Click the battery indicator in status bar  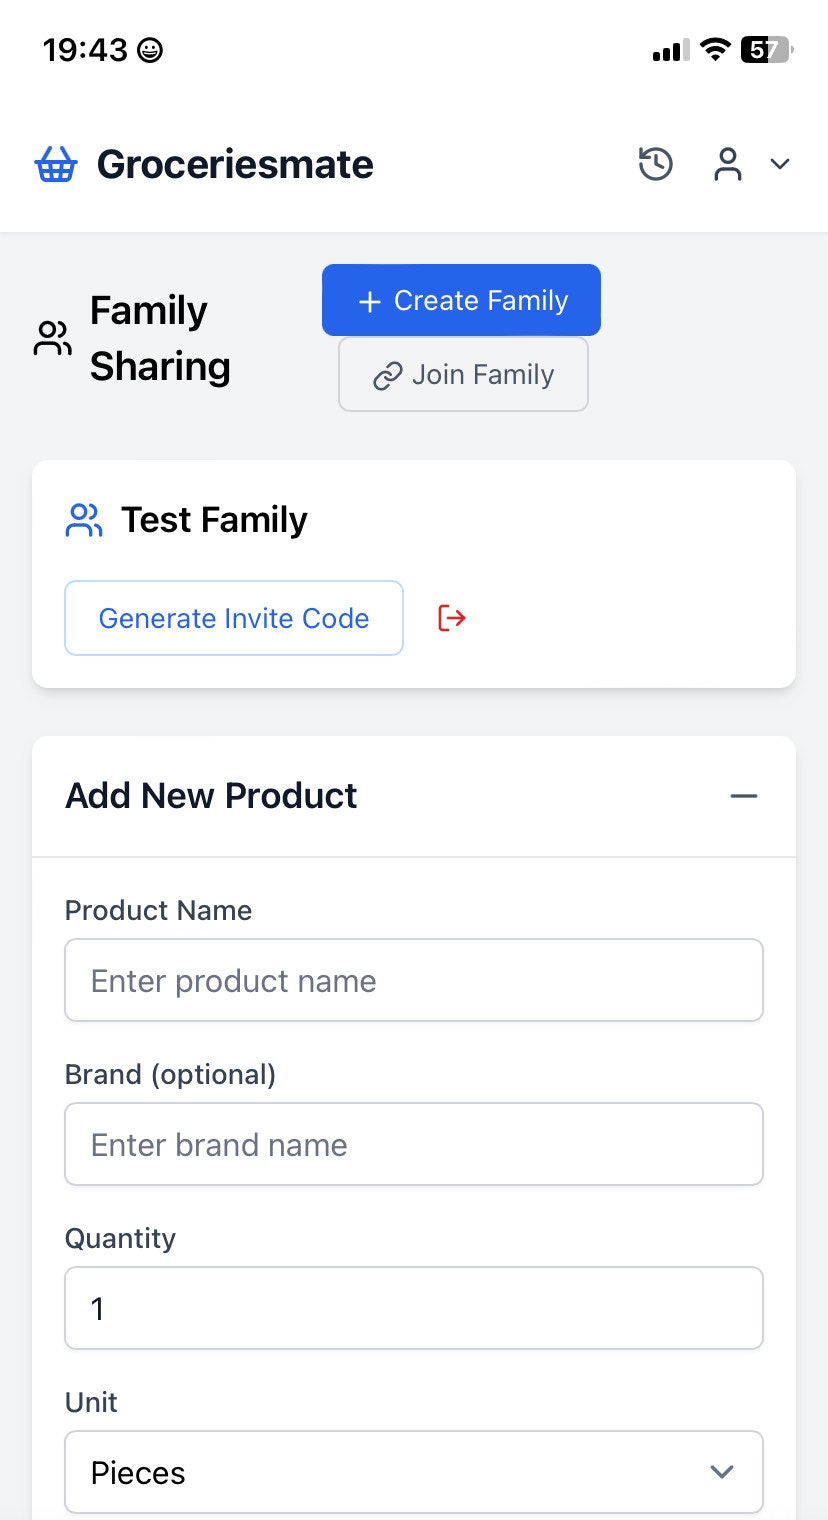pyautogui.click(x=766, y=49)
